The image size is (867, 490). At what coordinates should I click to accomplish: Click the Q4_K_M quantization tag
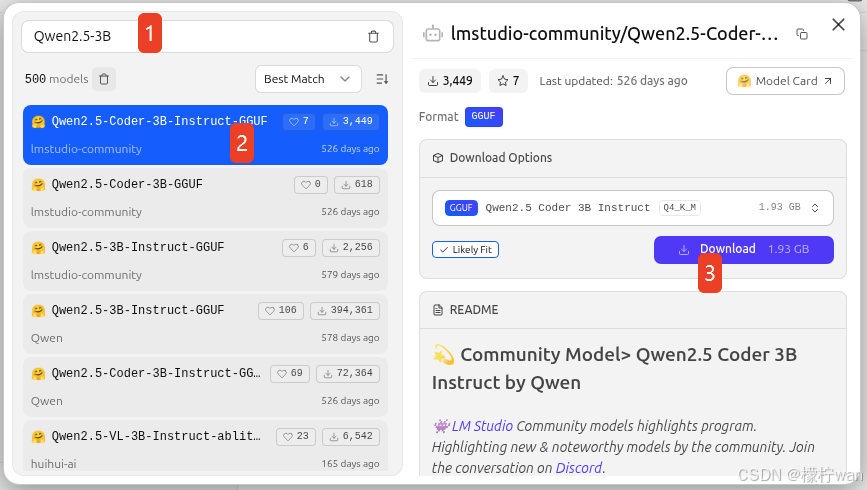(x=680, y=207)
